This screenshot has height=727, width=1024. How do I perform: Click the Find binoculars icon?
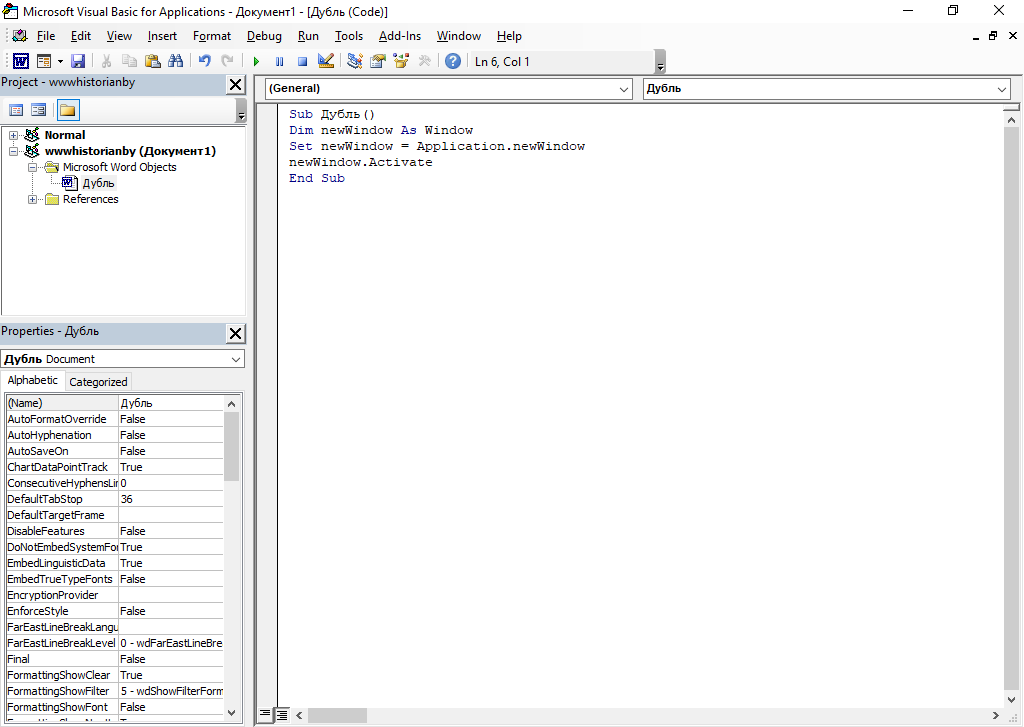point(175,61)
